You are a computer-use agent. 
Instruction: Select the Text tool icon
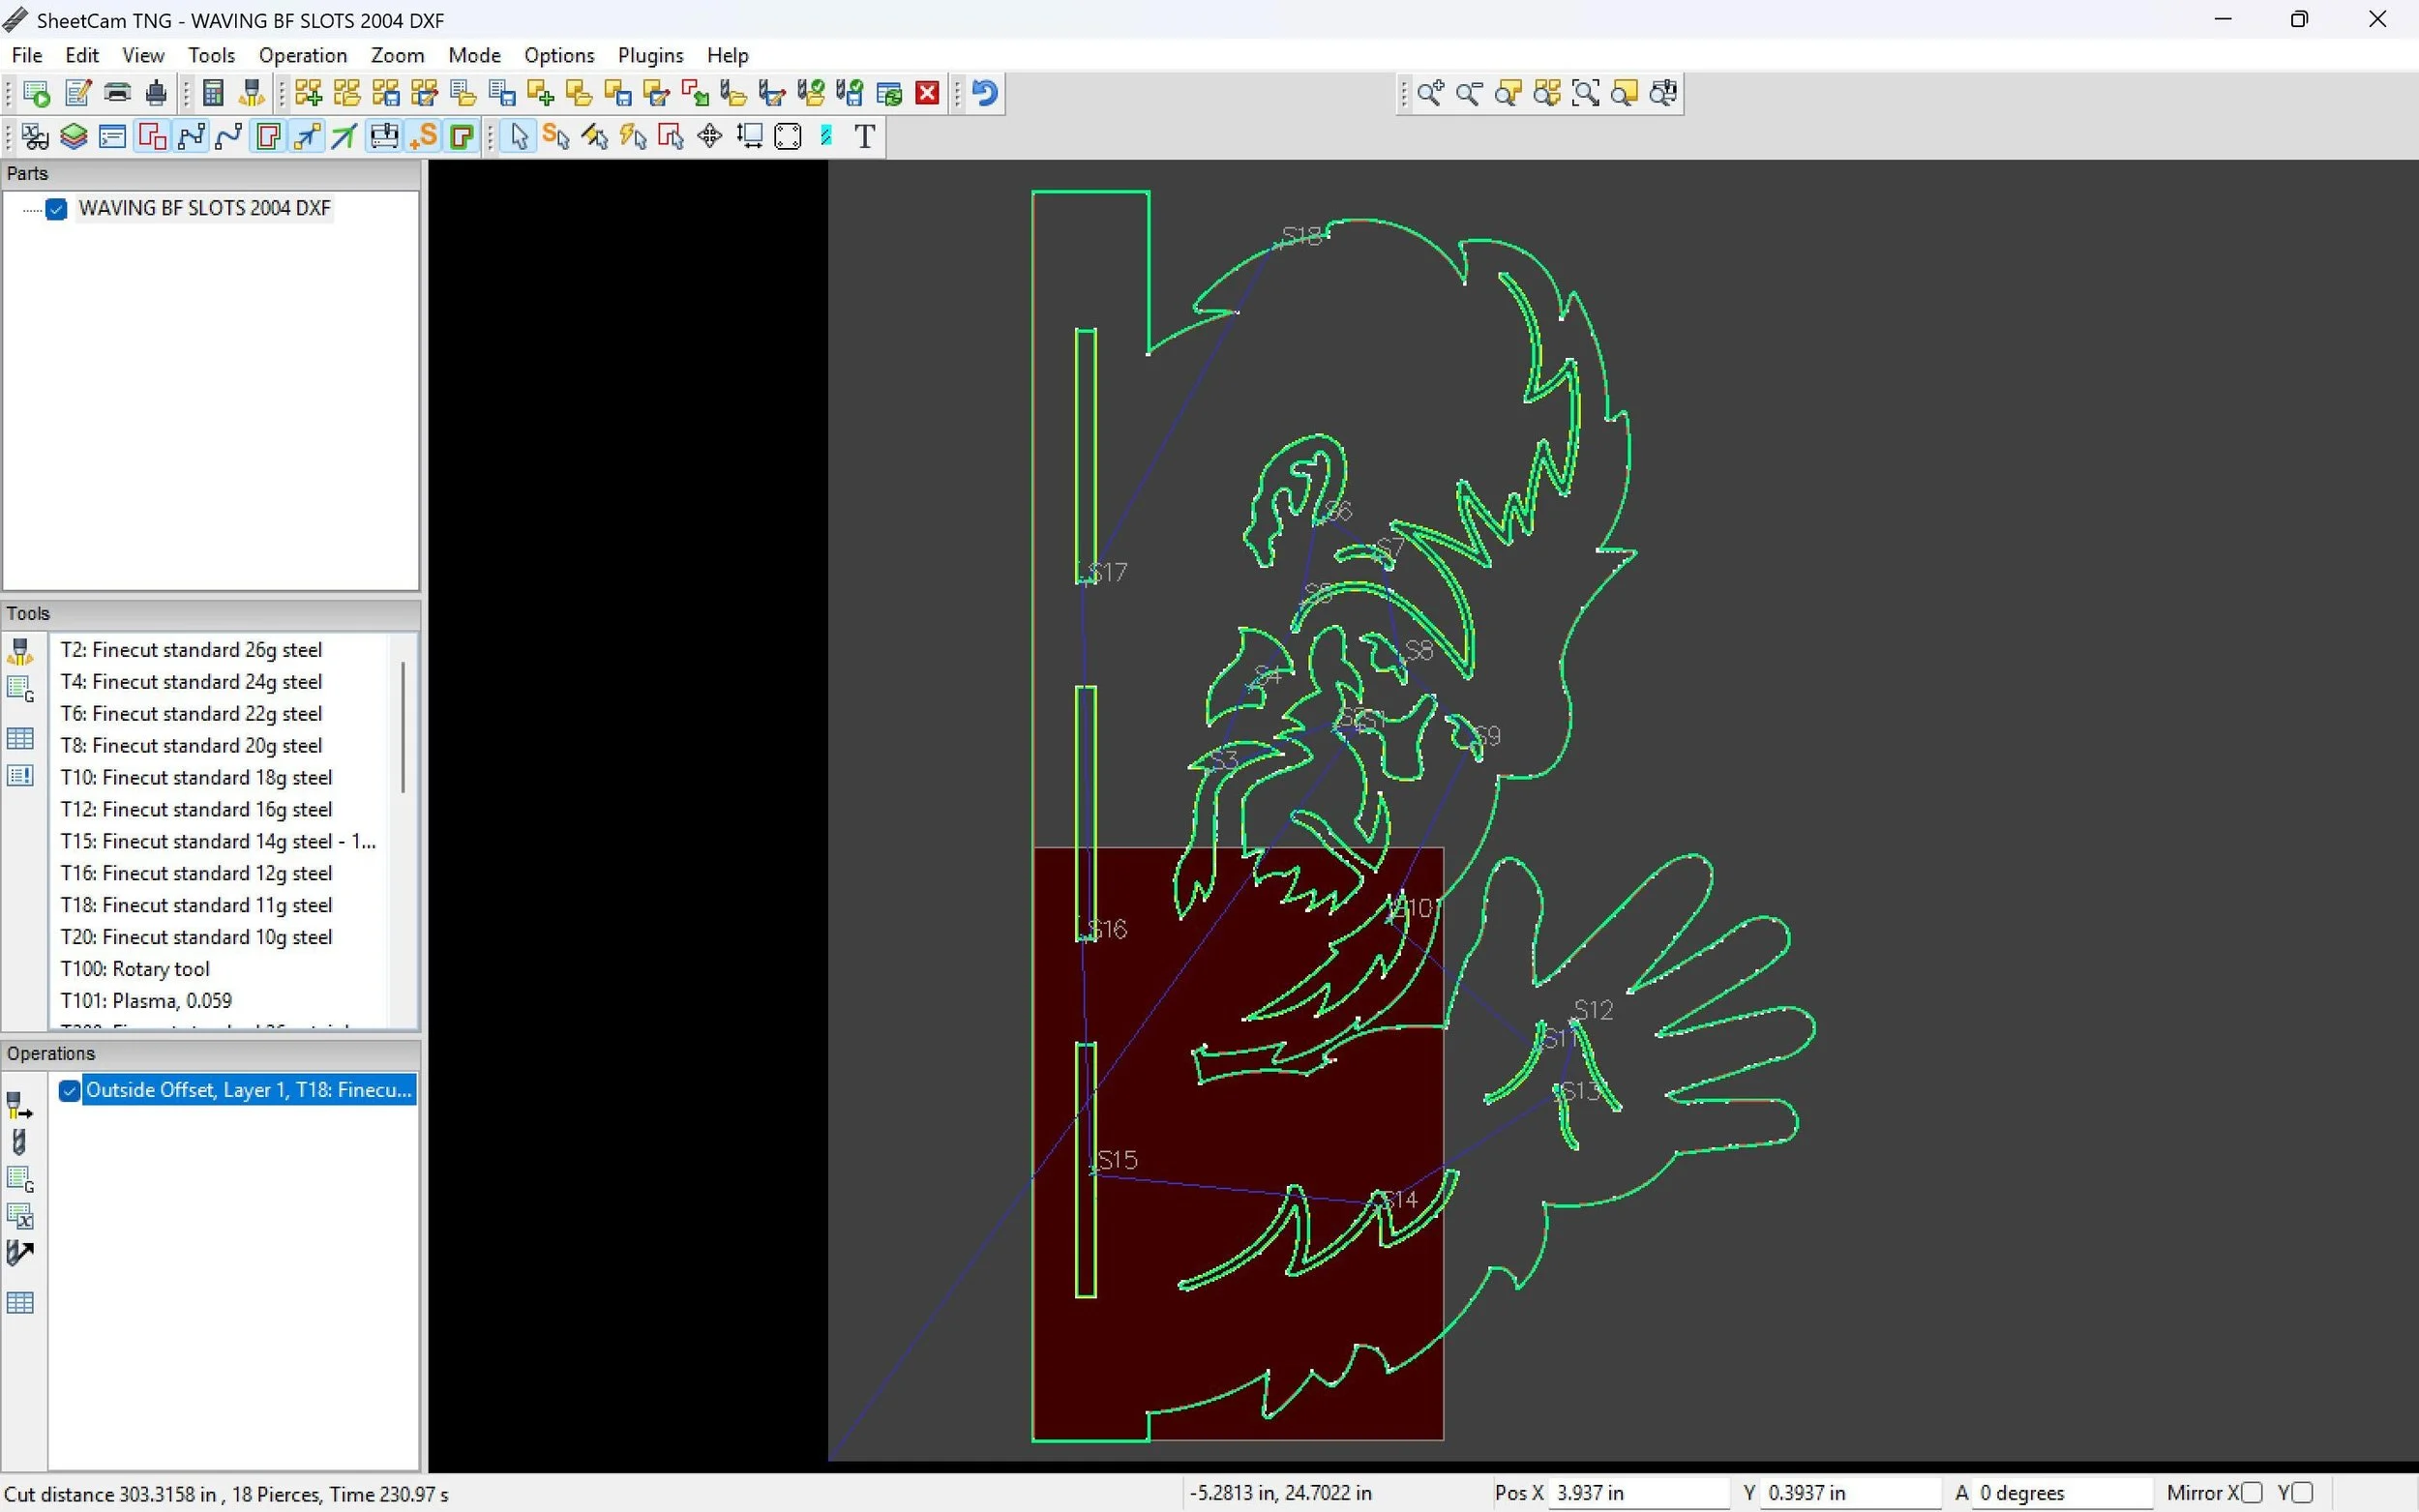tap(865, 136)
